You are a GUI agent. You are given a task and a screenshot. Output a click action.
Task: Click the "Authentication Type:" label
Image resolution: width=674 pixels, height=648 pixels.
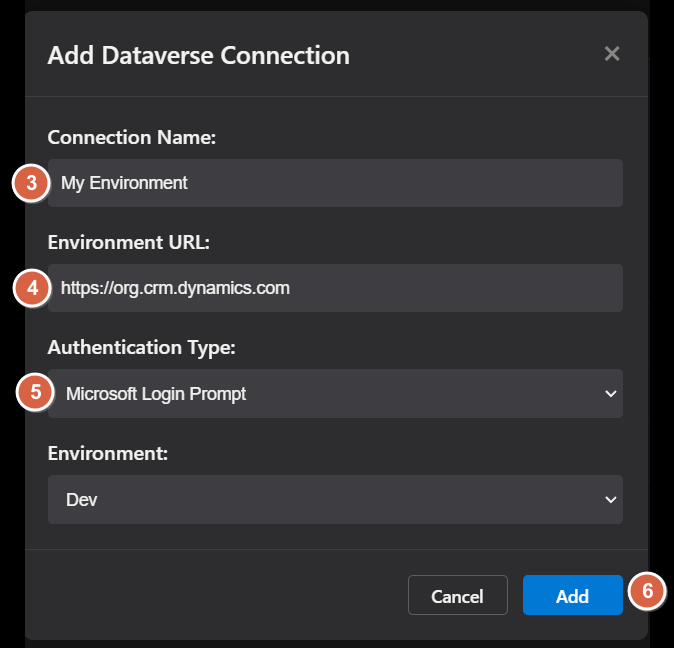point(140,347)
